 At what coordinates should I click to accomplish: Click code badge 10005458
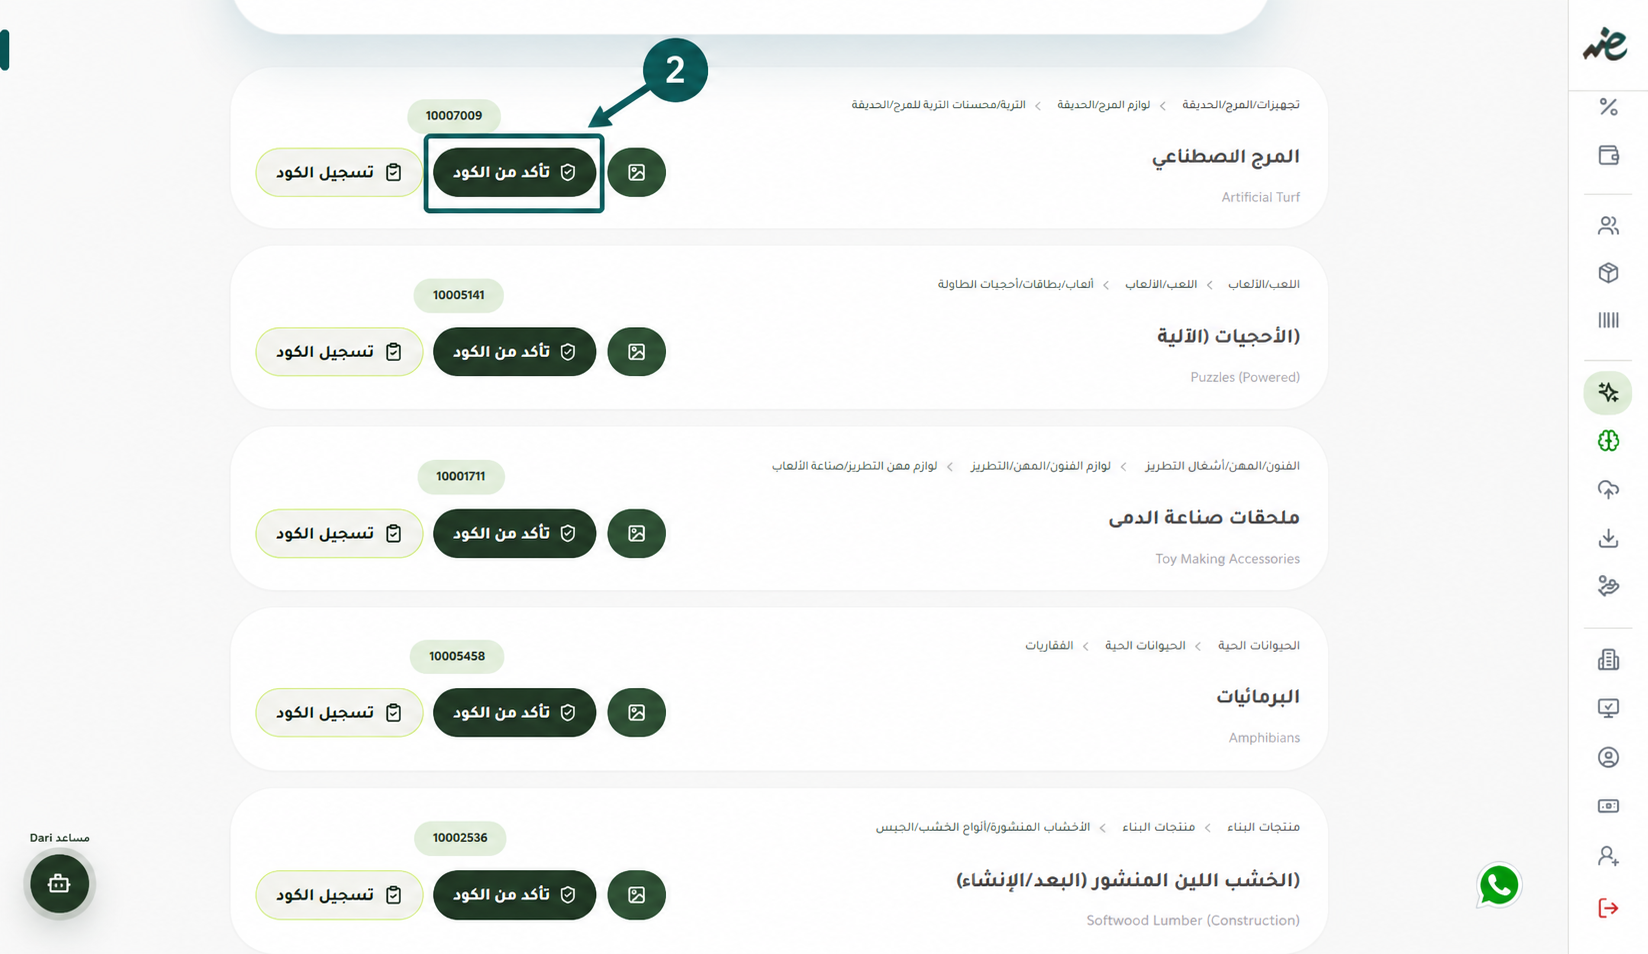pyautogui.click(x=457, y=656)
